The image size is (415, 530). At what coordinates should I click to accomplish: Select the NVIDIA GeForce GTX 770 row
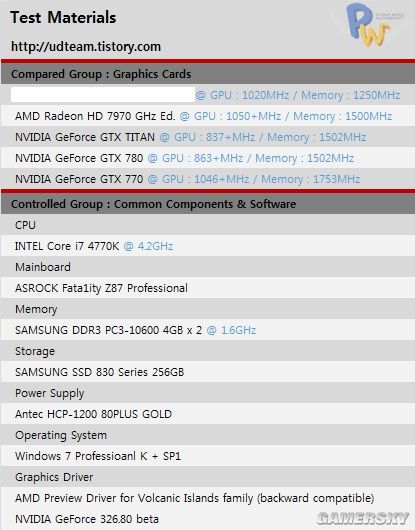coord(208,179)
